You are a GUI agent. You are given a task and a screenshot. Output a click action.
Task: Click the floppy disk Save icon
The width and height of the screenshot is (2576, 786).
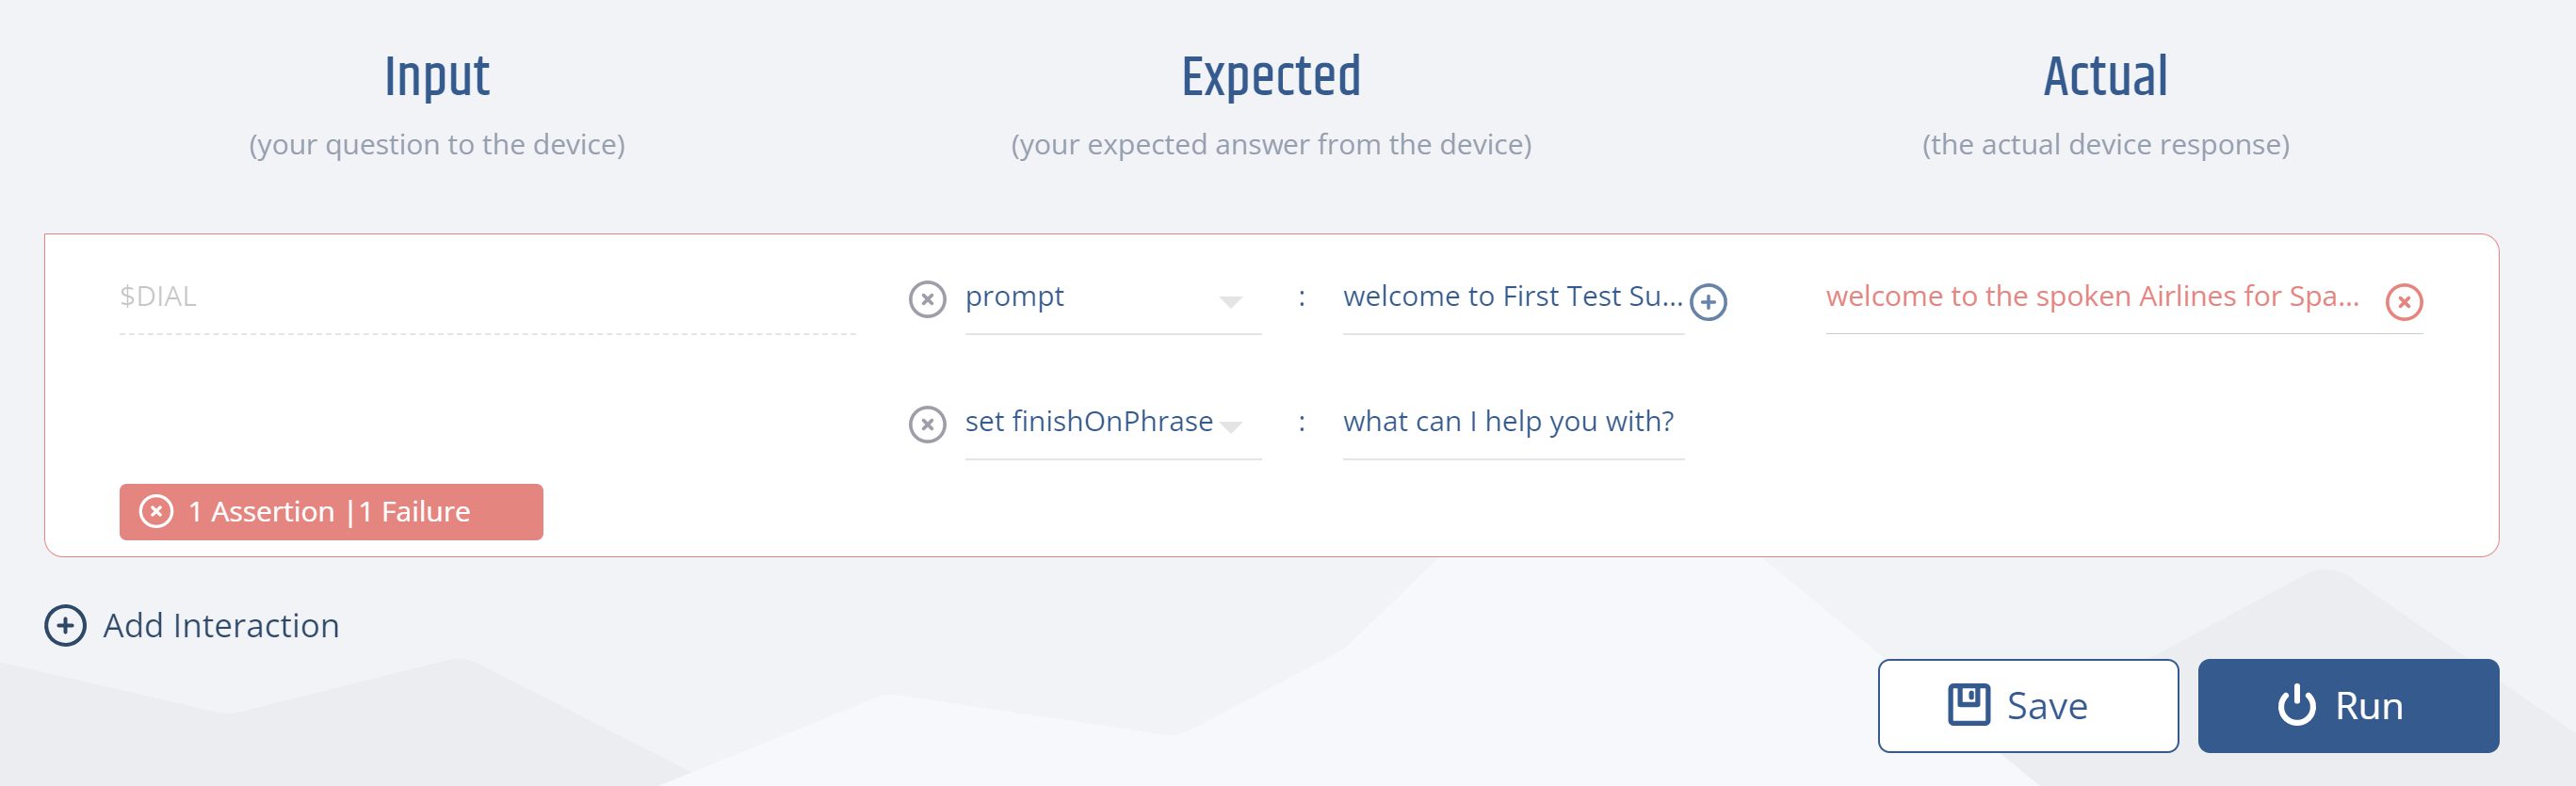tap(1968, 705)
